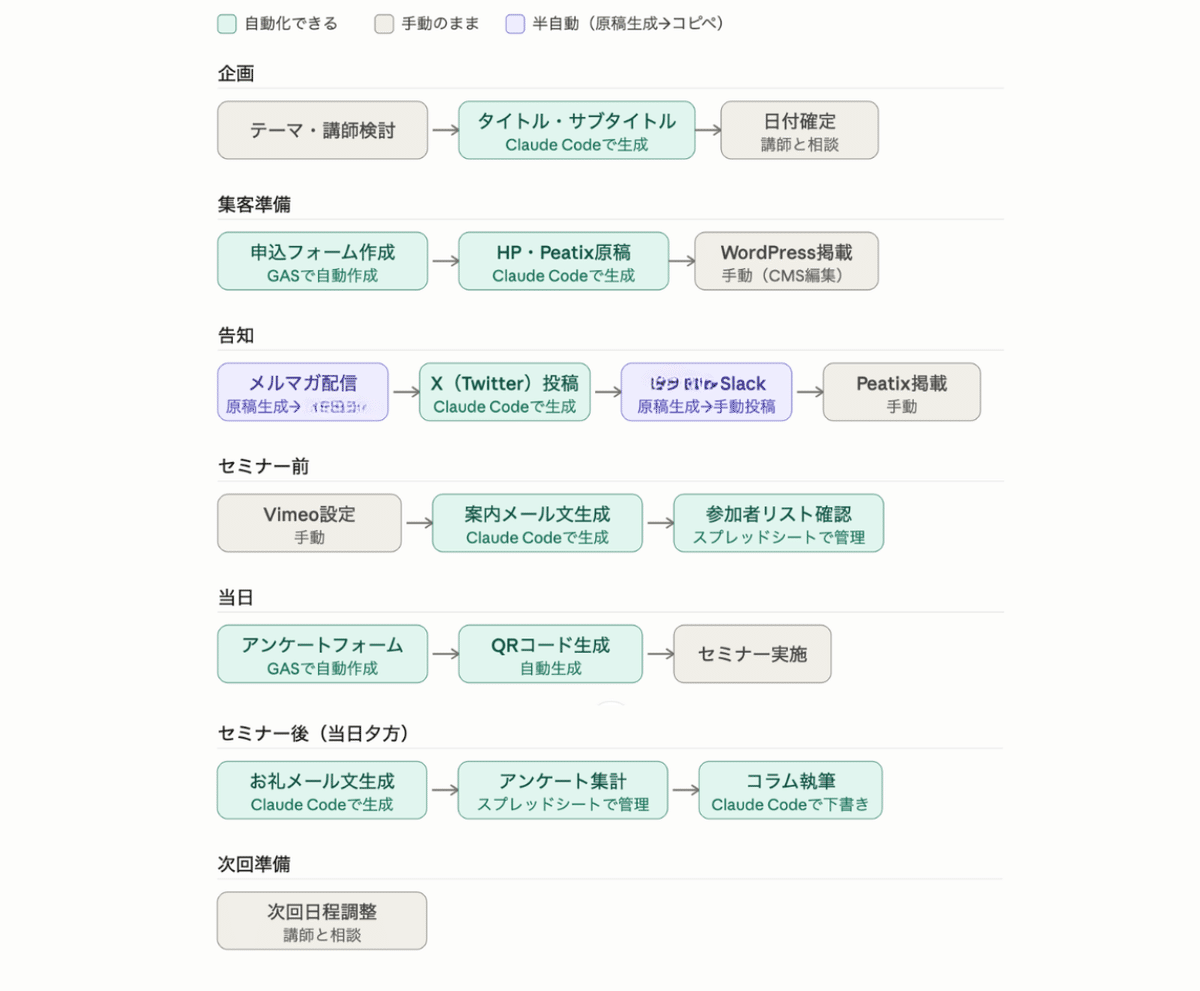Click the QRコード生成 node
Screen dimensions: 1200x991
[x=550, y=654]
